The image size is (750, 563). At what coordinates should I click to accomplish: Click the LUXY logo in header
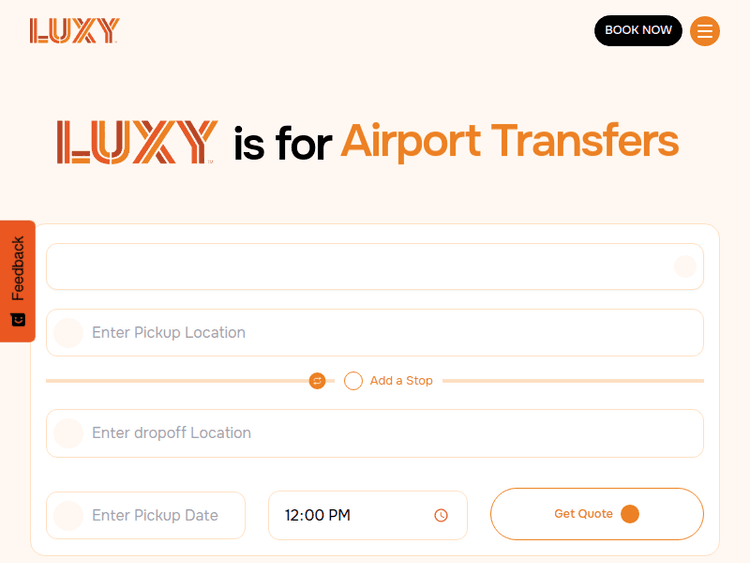75,31
